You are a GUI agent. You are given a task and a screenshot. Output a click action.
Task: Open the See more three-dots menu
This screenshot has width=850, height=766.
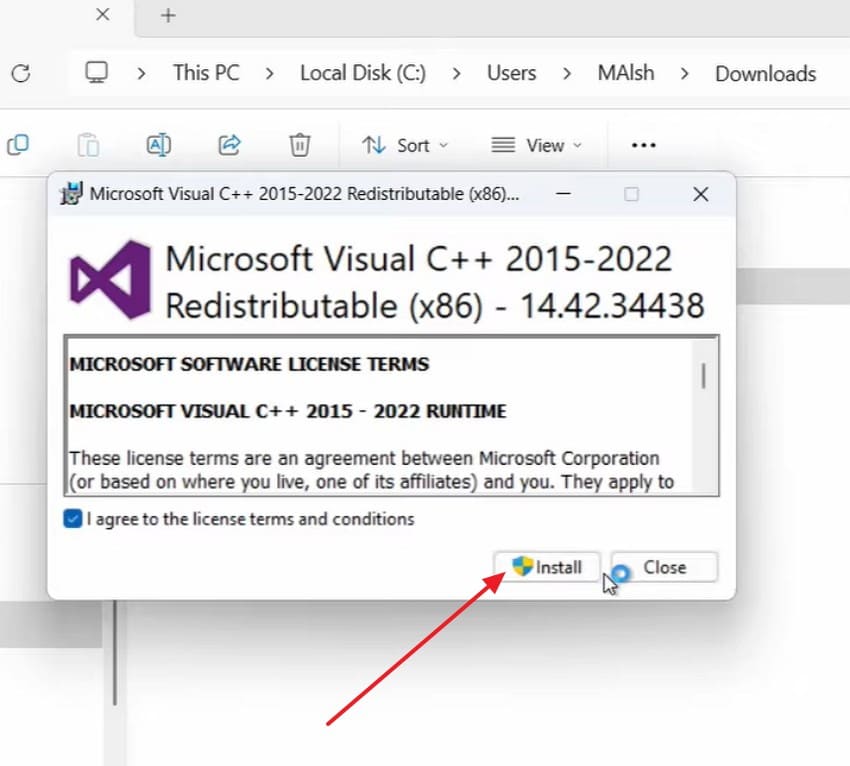coord(643,145)
